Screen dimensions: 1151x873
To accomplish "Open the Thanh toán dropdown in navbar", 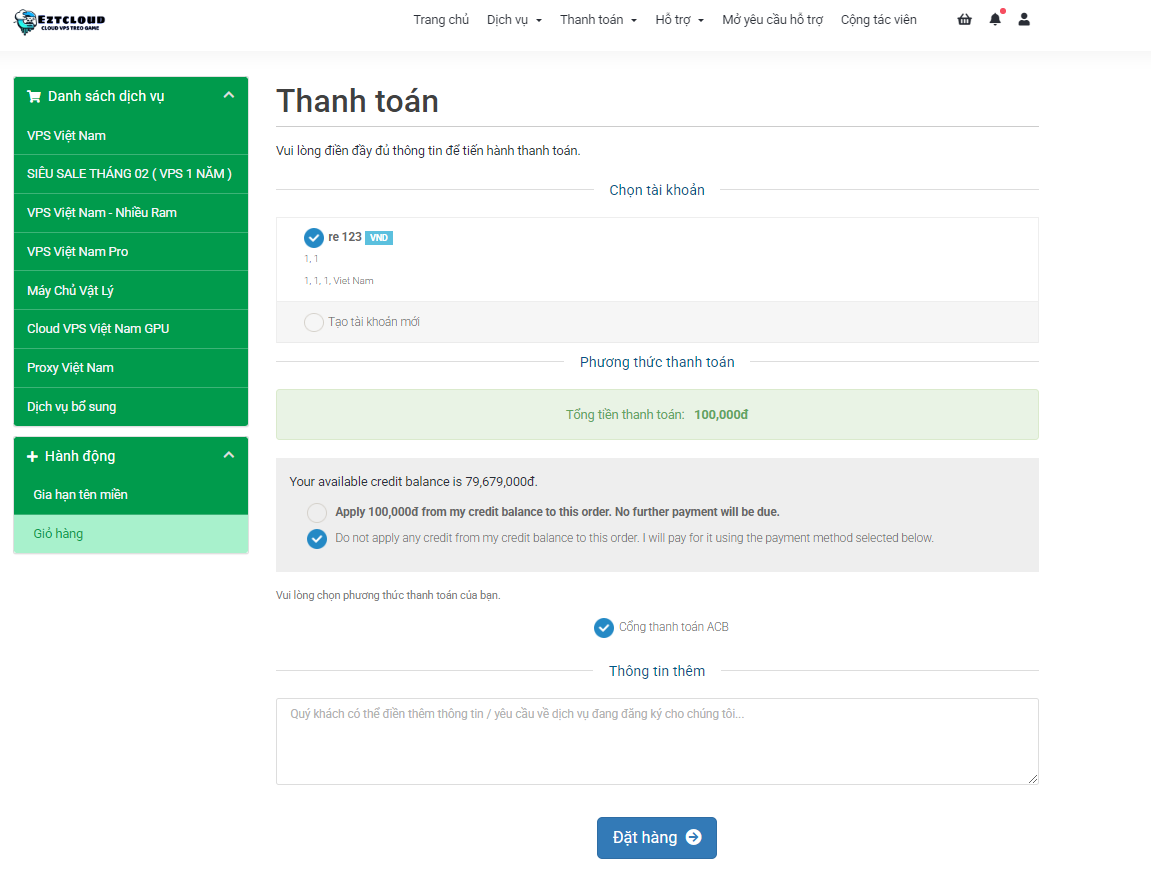I will (x=598, y=20).
